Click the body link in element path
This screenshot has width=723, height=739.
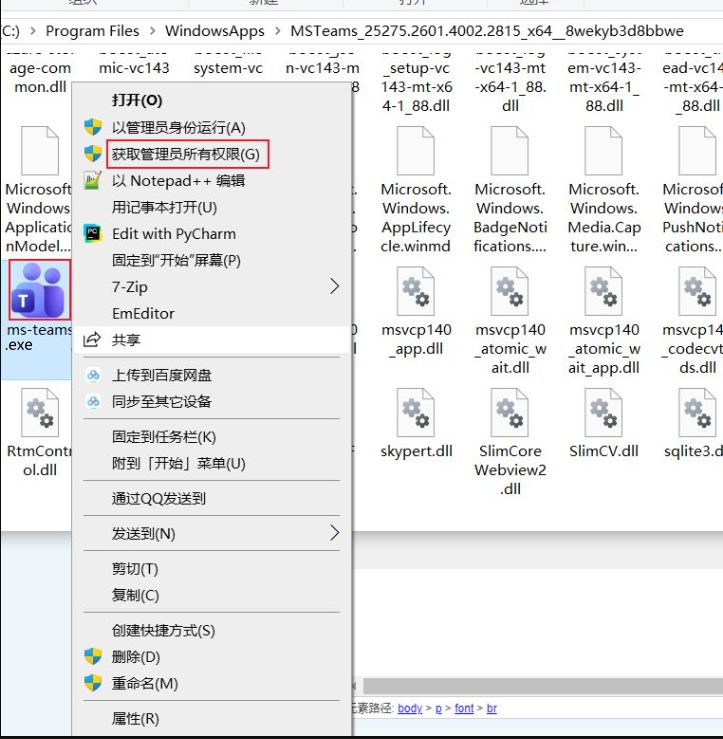410,708
